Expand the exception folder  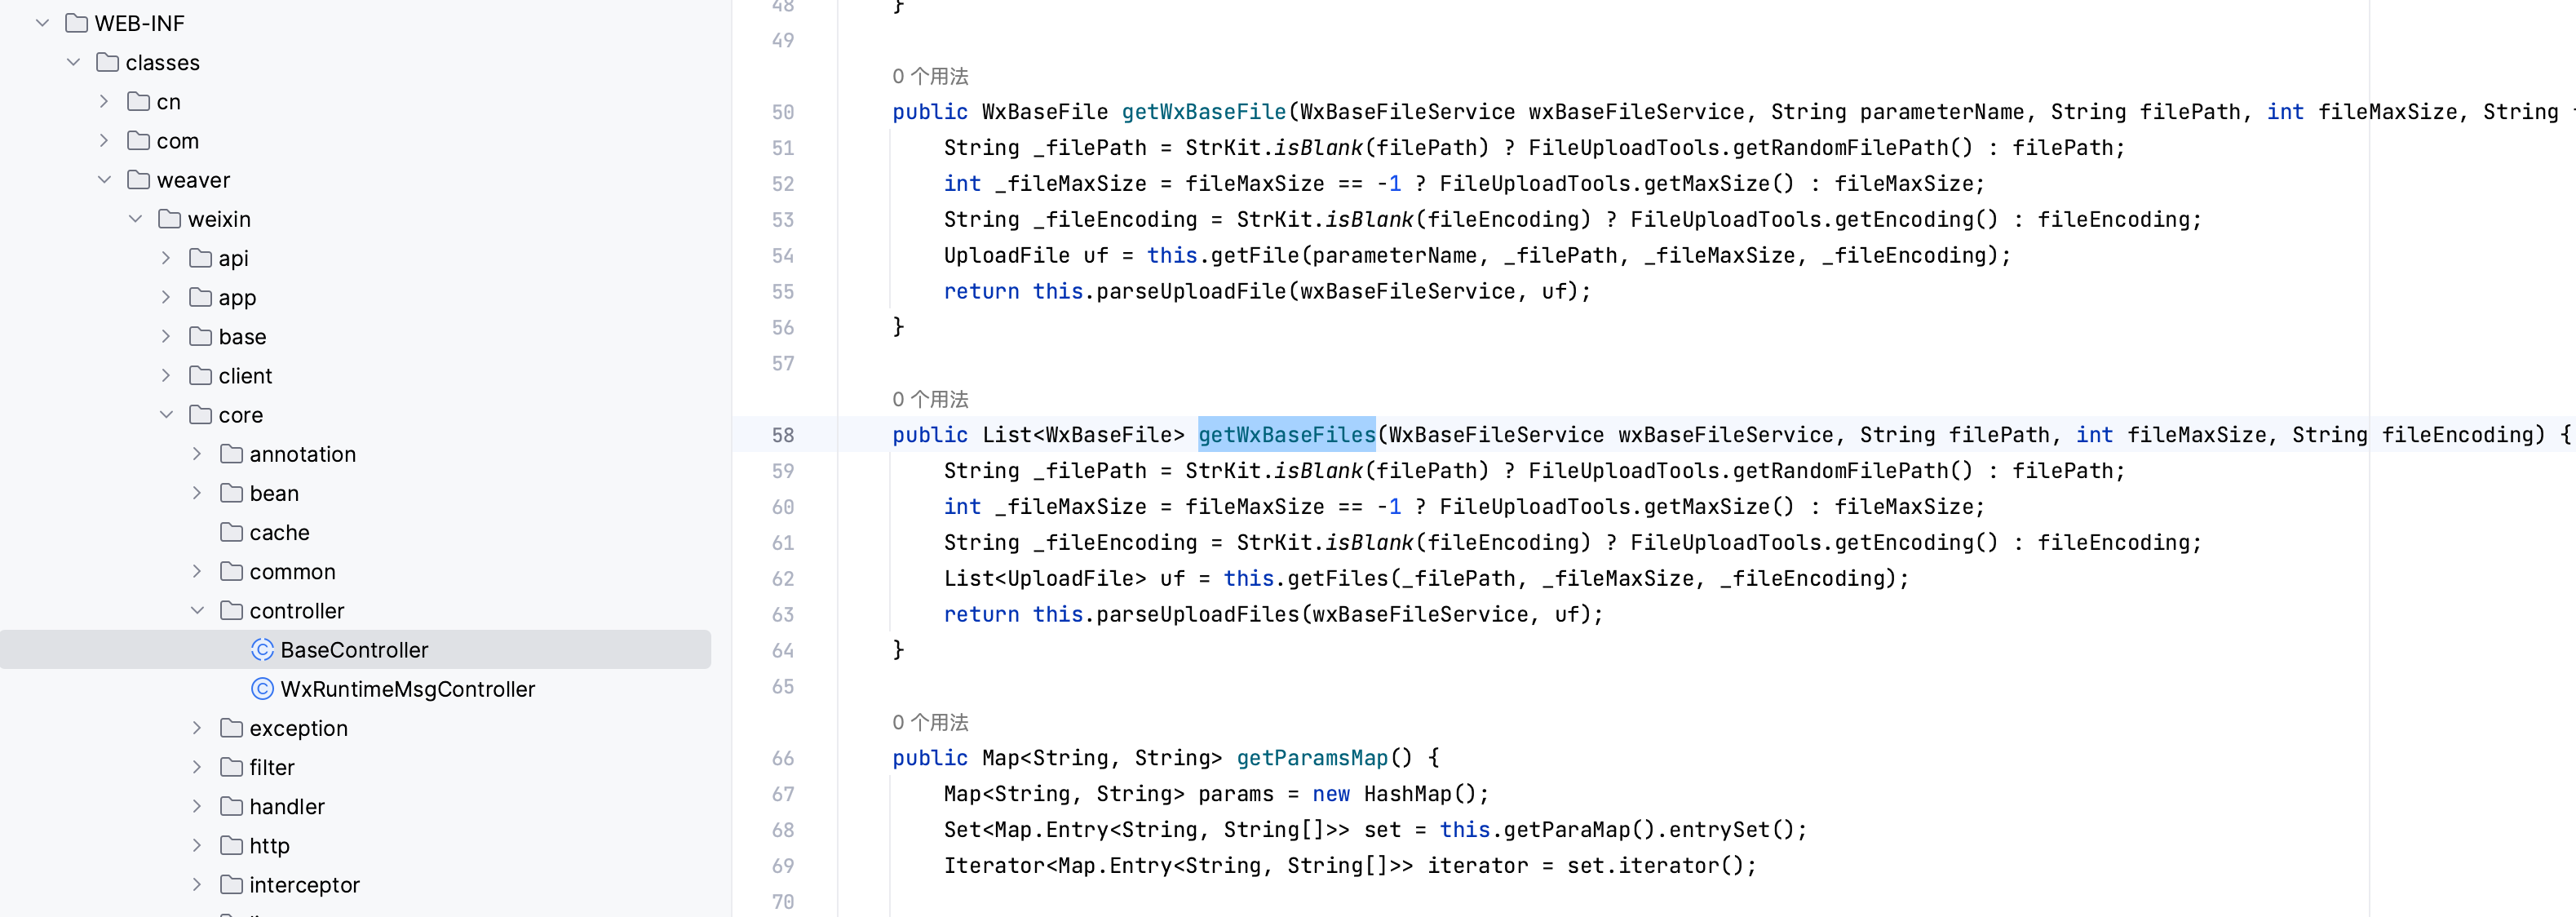pyautogui.click(x=197, y=728)
